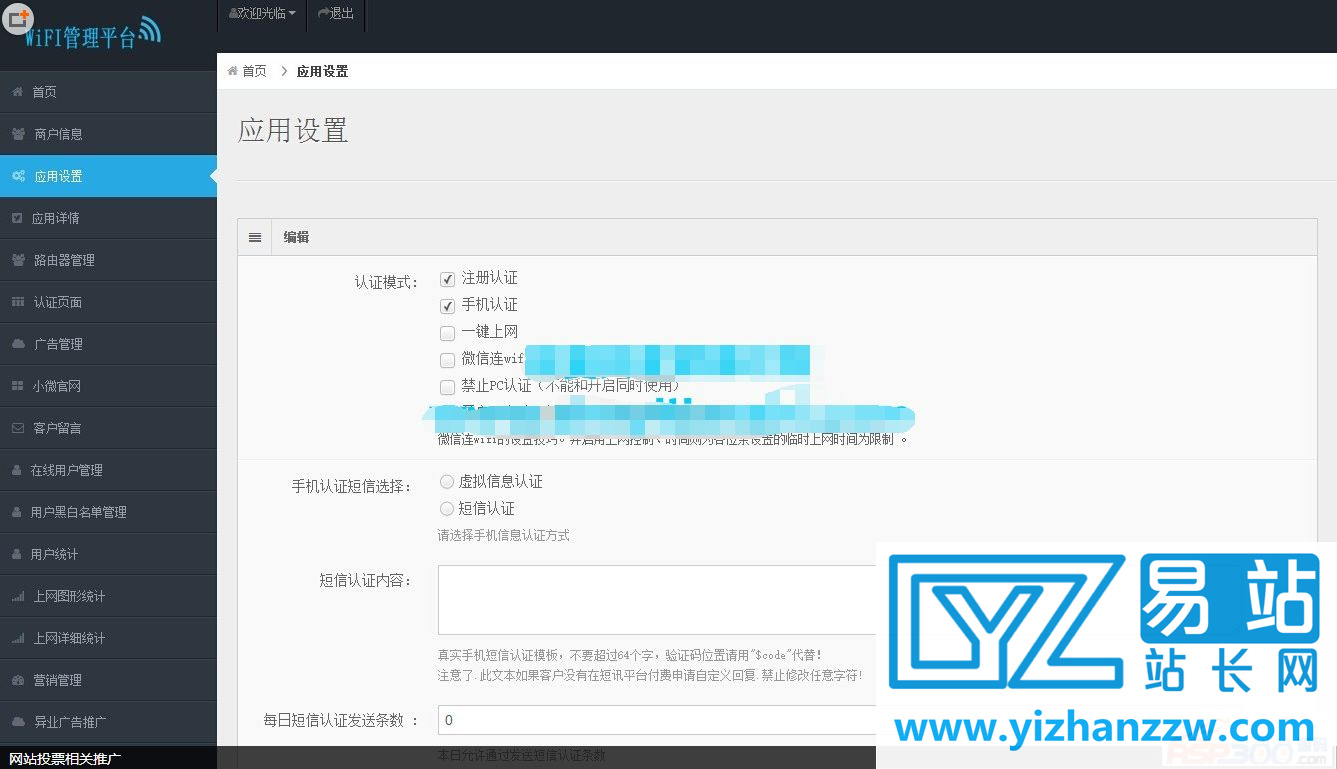This screenshot has height=769, width=1337.
Task: Click the orange icon at top-left corner
Action: pos(19,19)
